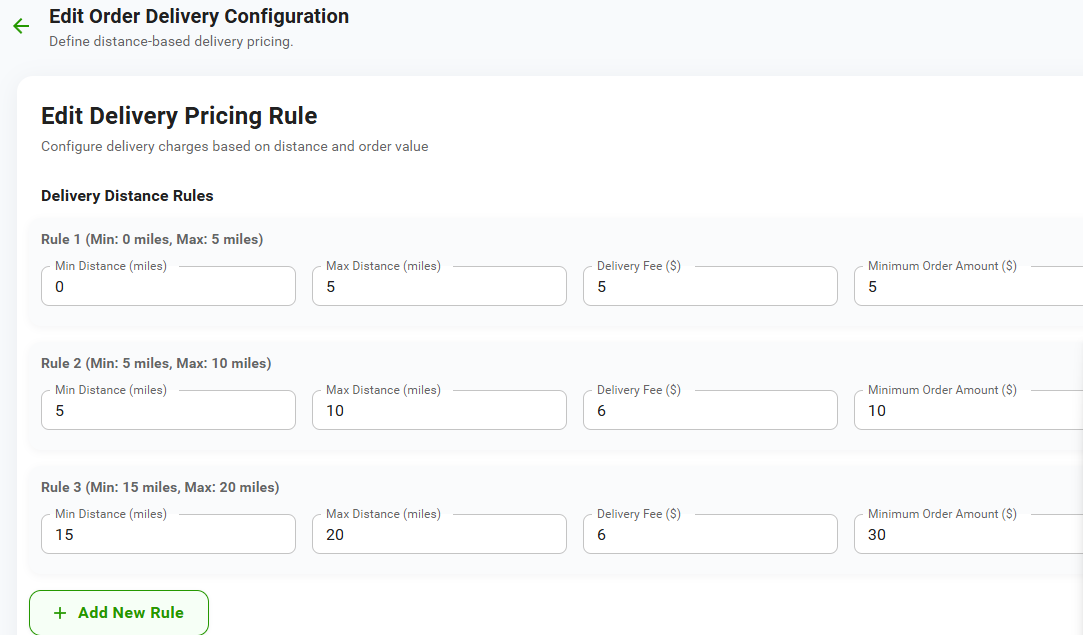The image size is (1083, 635).
Task: Click the Rule 2 header label
Action: pyautogui.click(x=156, y=363)
